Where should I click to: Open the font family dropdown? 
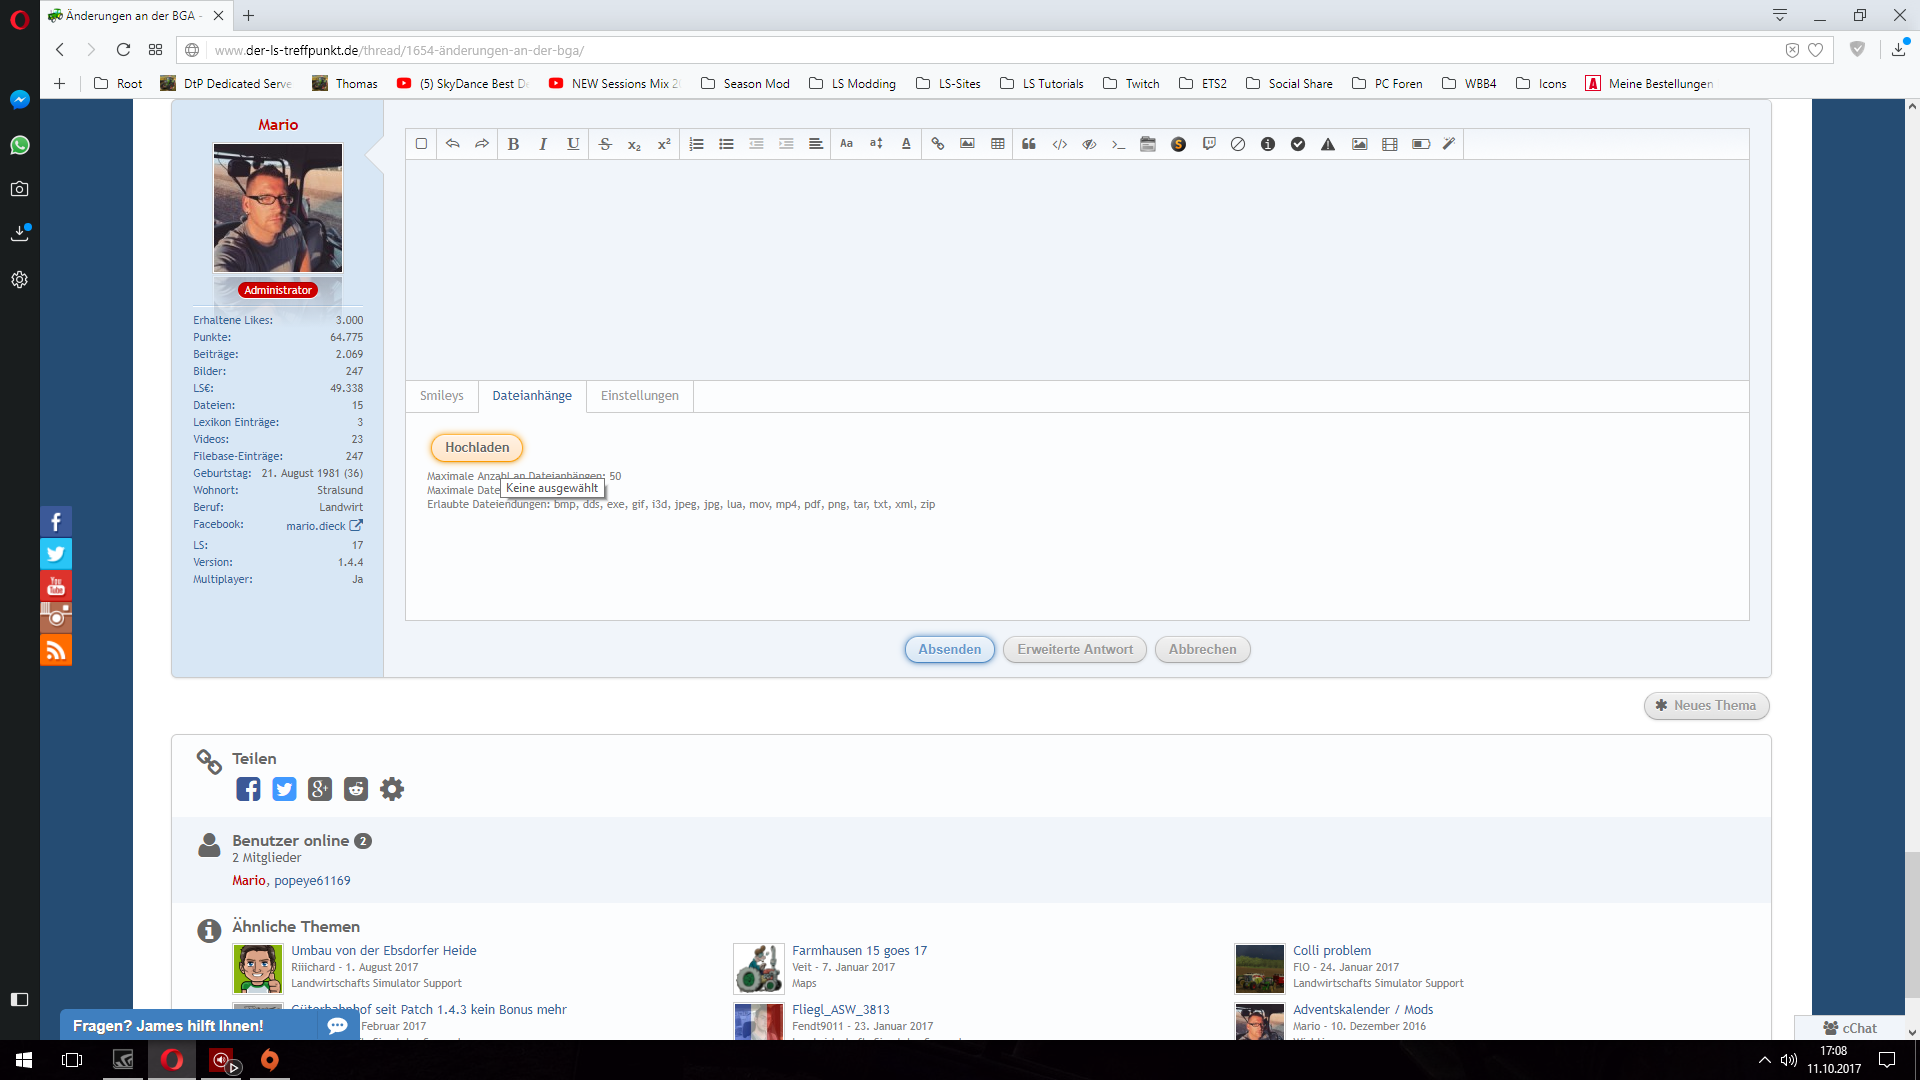pyautogui.click(x=846, y=144)
